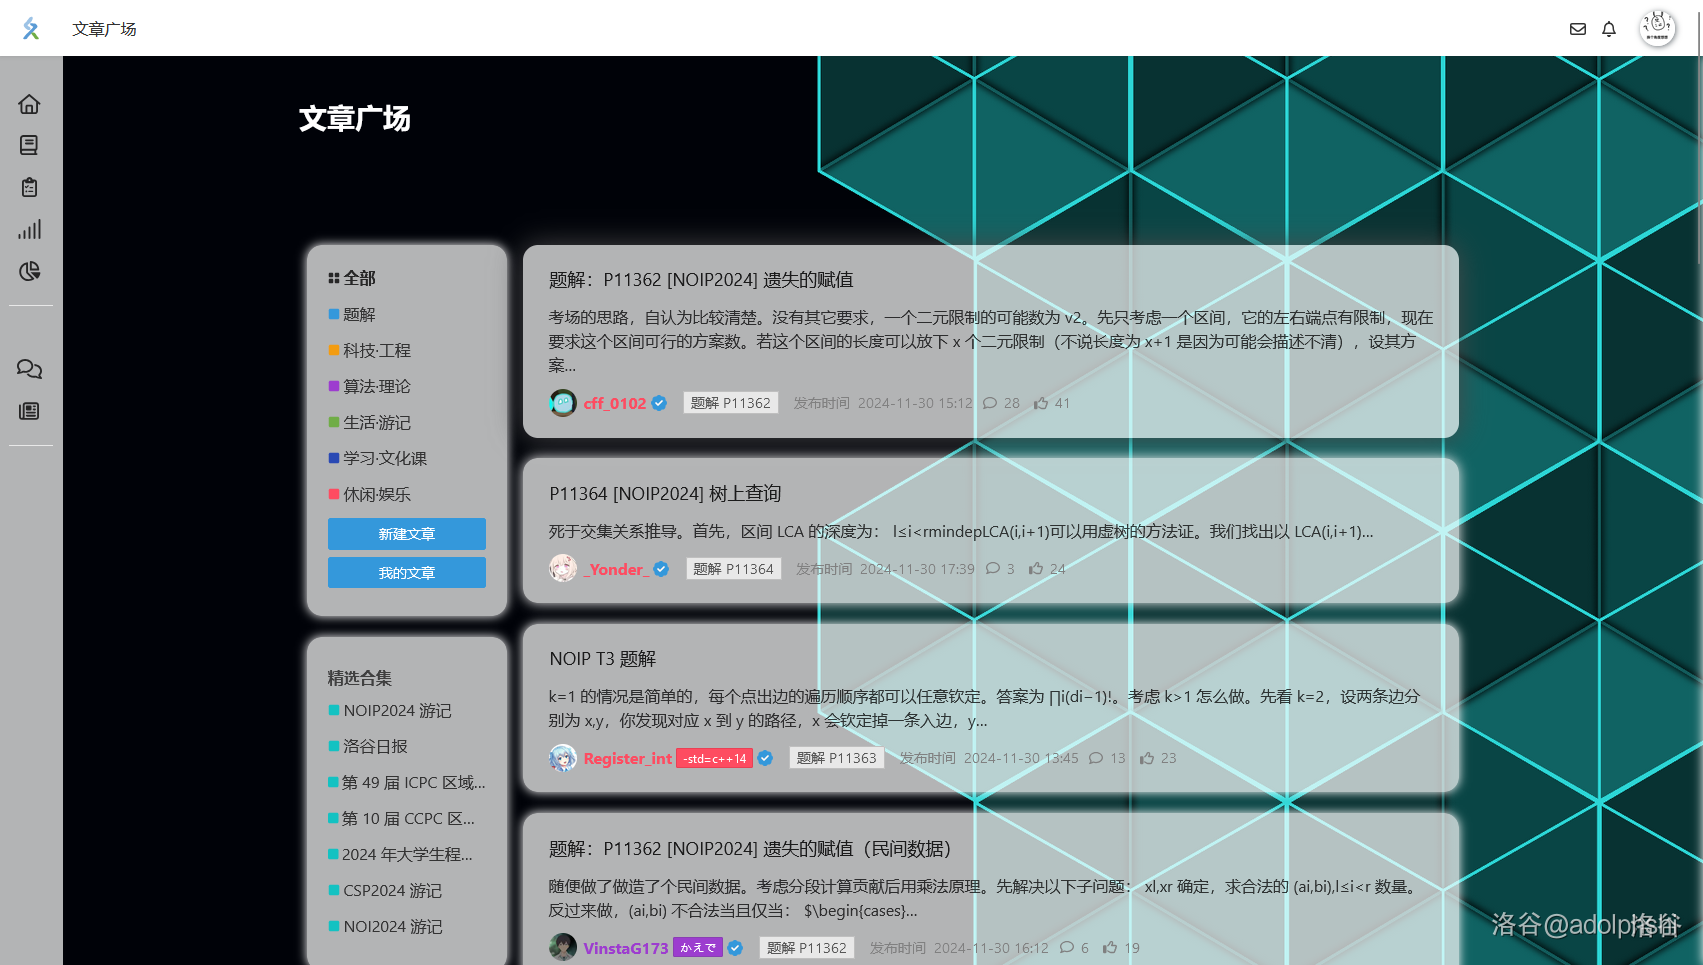Open author Register_int's profile

tap(627, 758)
